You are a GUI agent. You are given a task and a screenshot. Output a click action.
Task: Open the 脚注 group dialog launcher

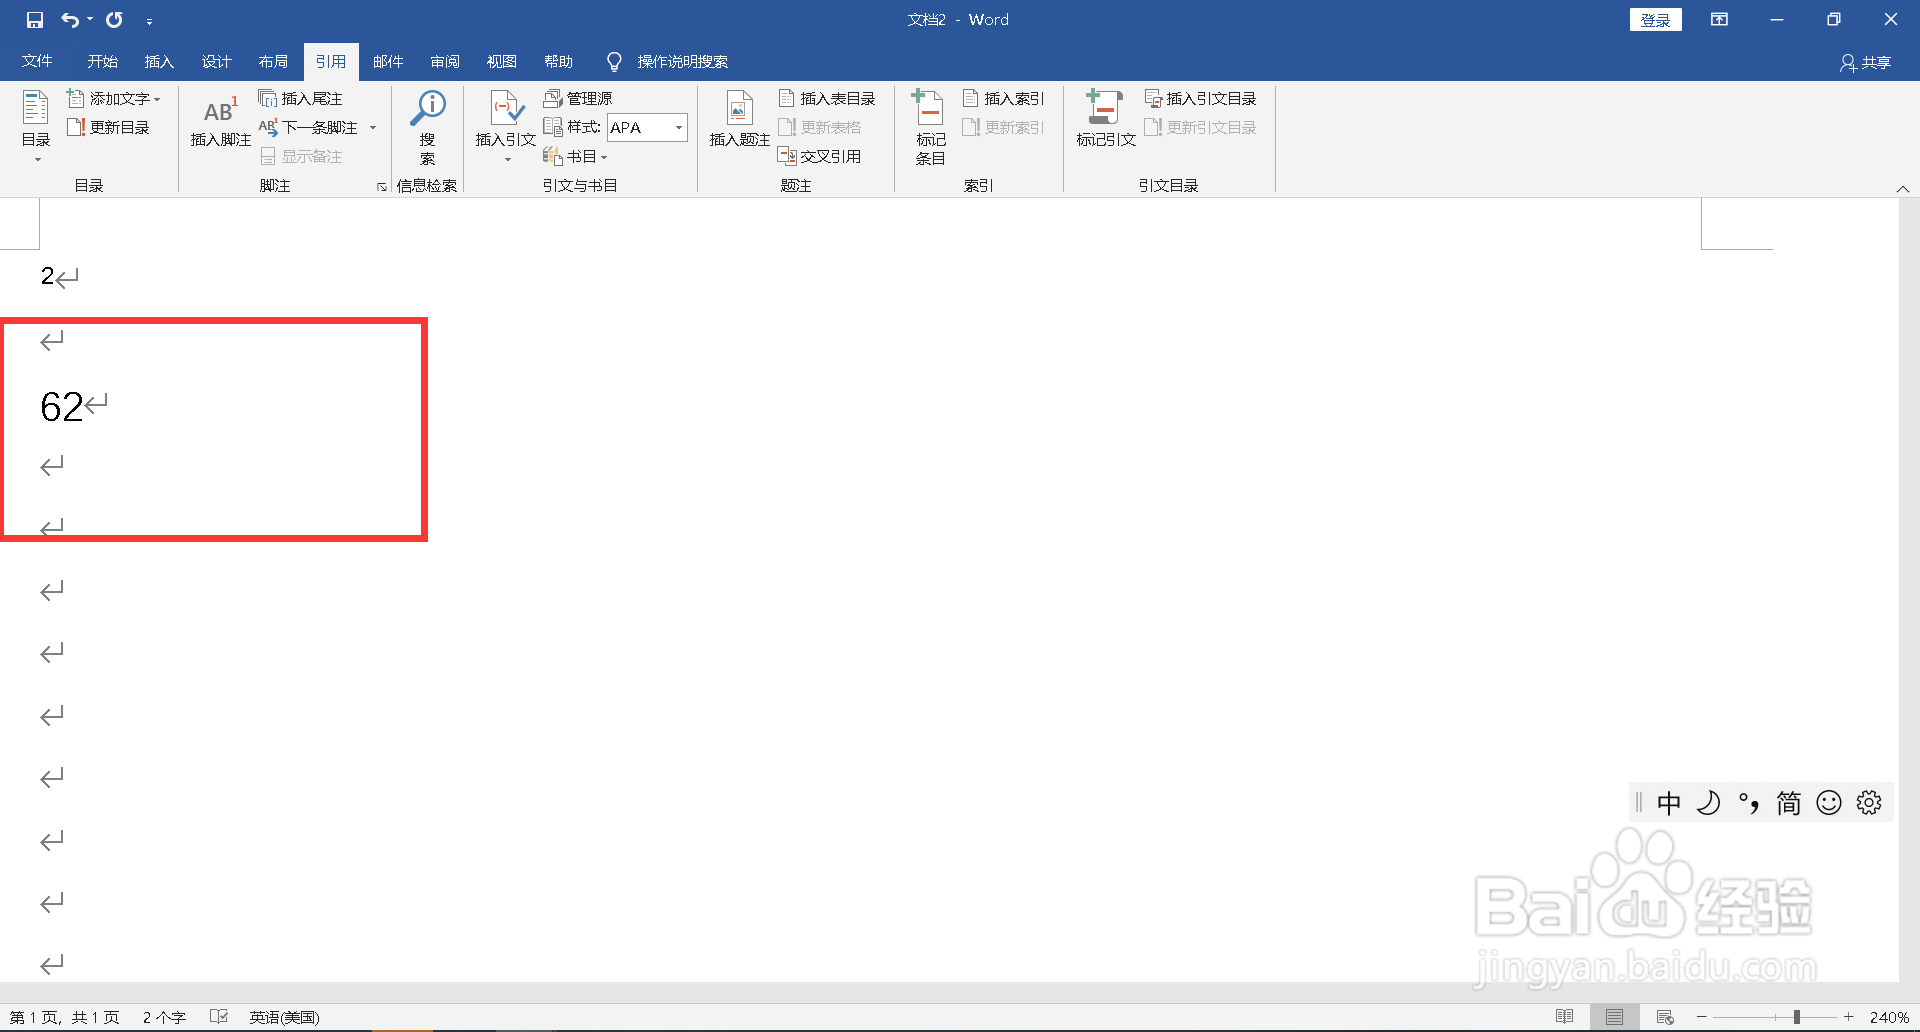coord(382,186)
